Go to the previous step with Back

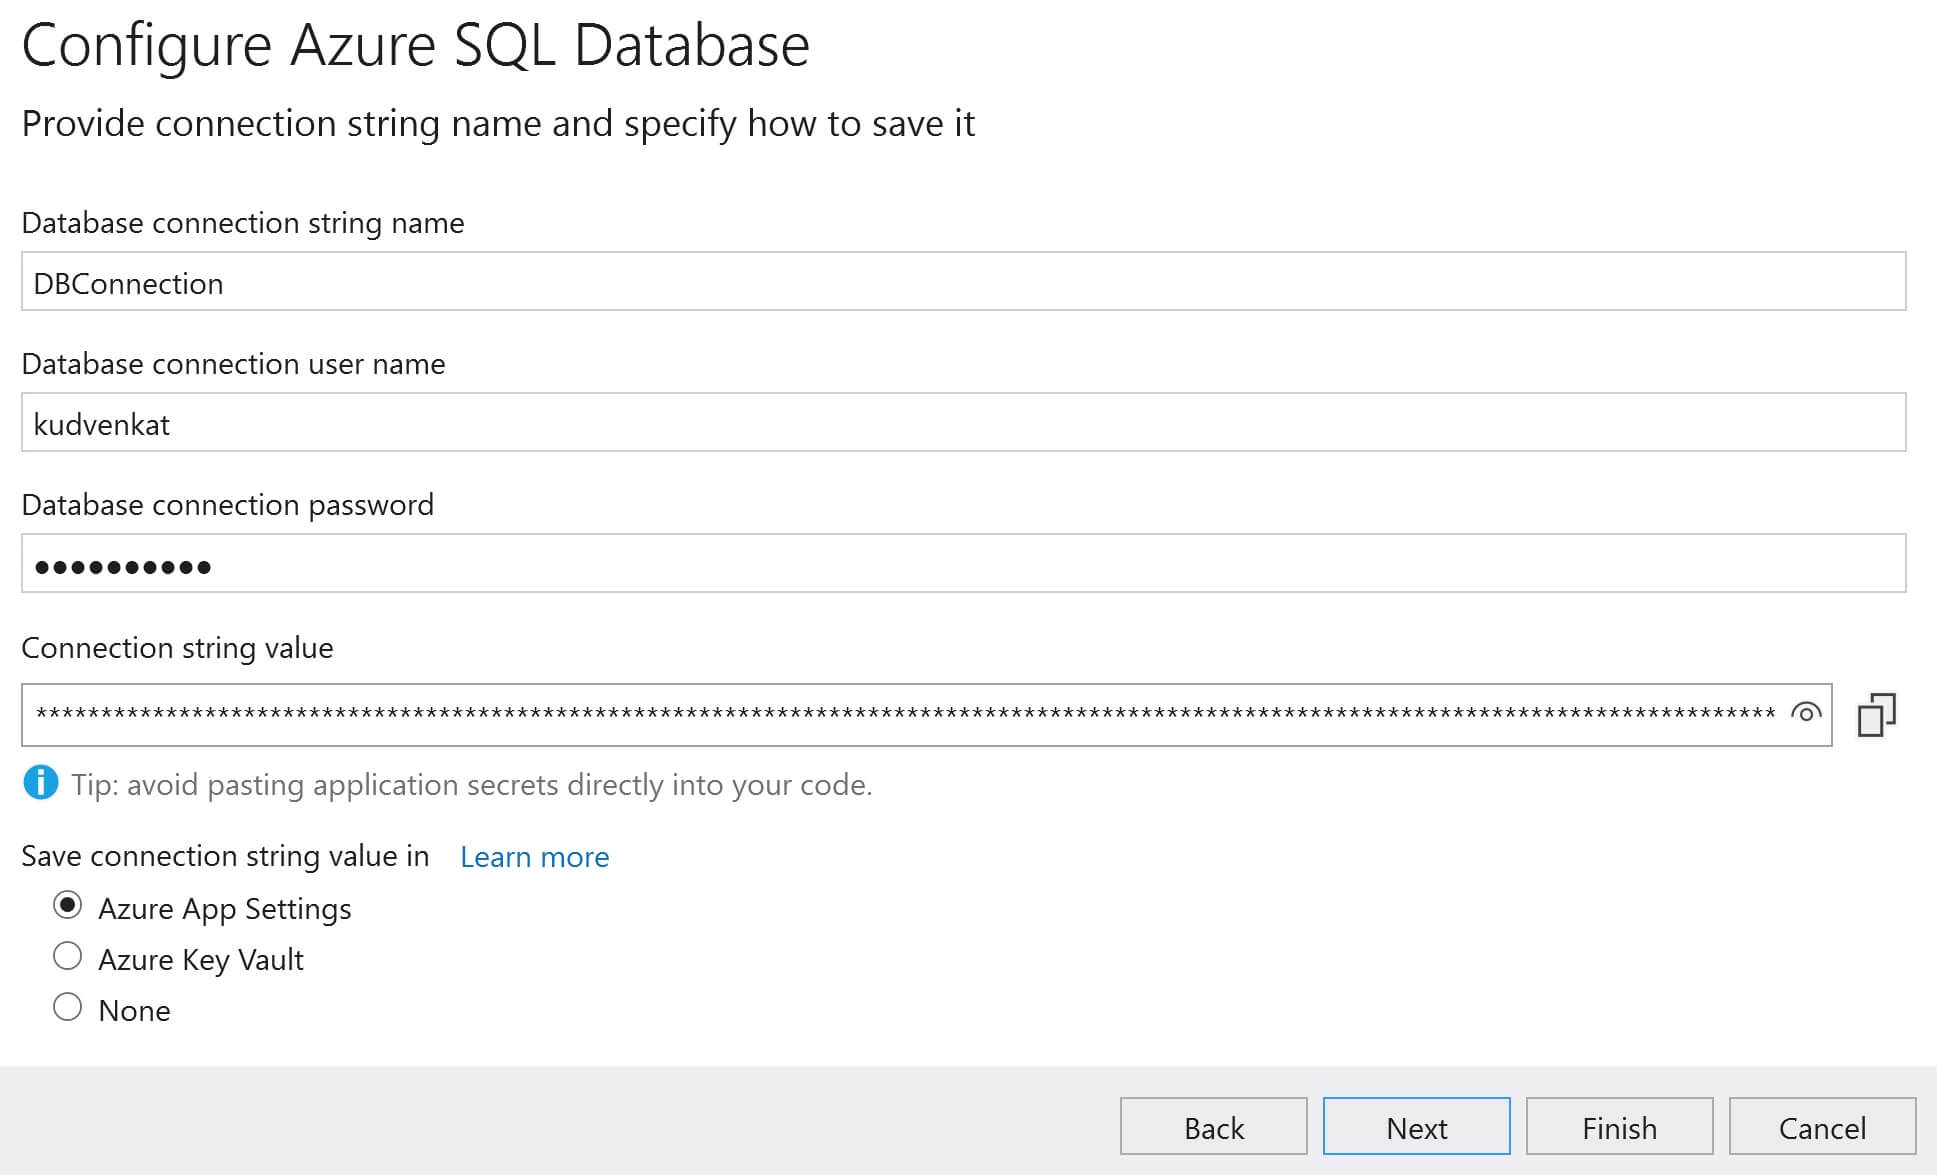(x=1213, y=1127)
